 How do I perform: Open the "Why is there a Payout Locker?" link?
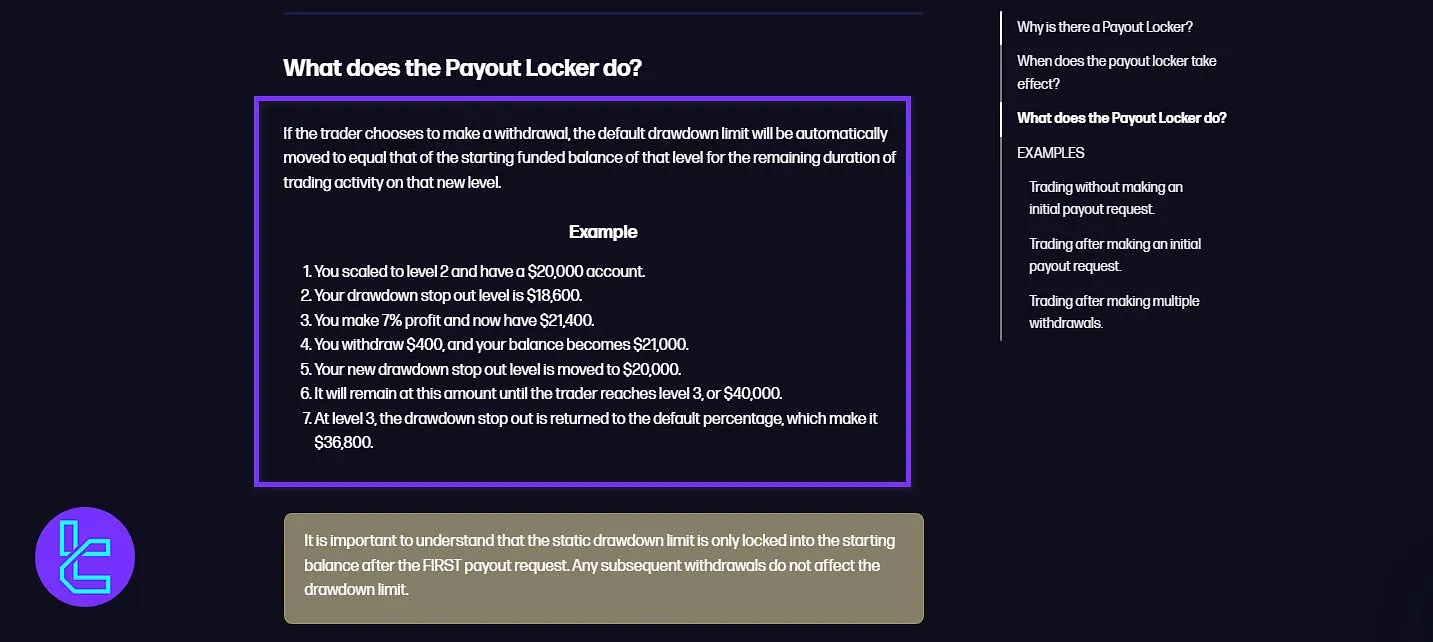click(x=1104, y=27)
